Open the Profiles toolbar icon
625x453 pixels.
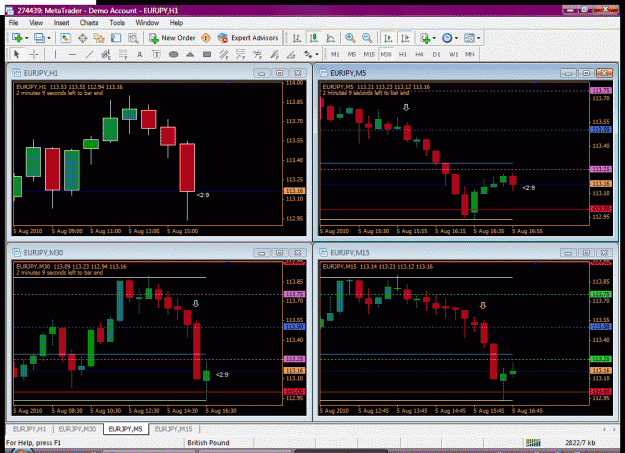tap(39, 38)
